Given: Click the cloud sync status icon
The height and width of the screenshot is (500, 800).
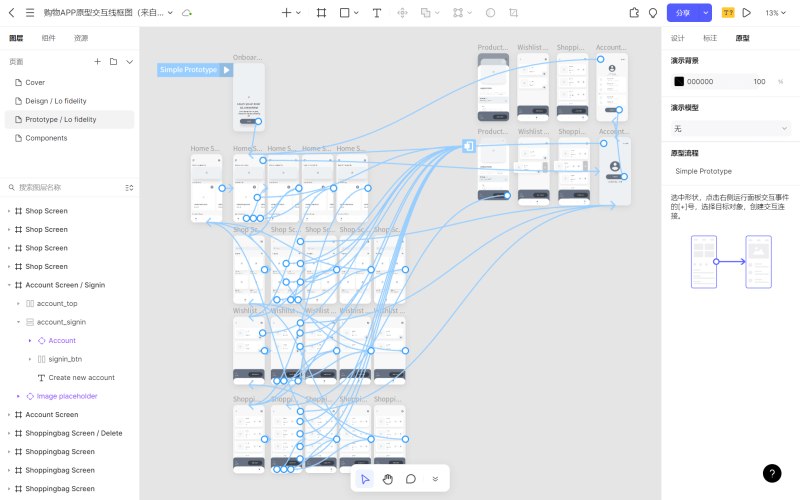Looking at the screenshot, I should pos(187,13).
